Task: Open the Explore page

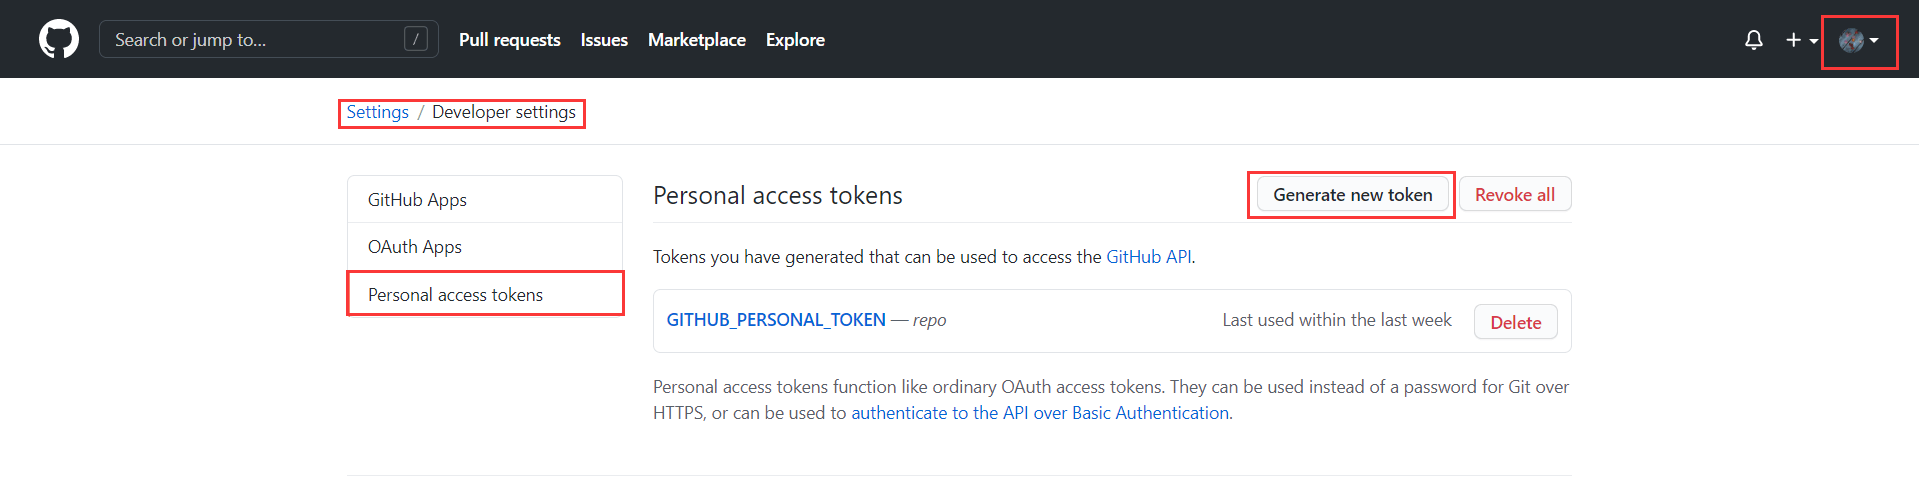Action: tap(795, 40)
